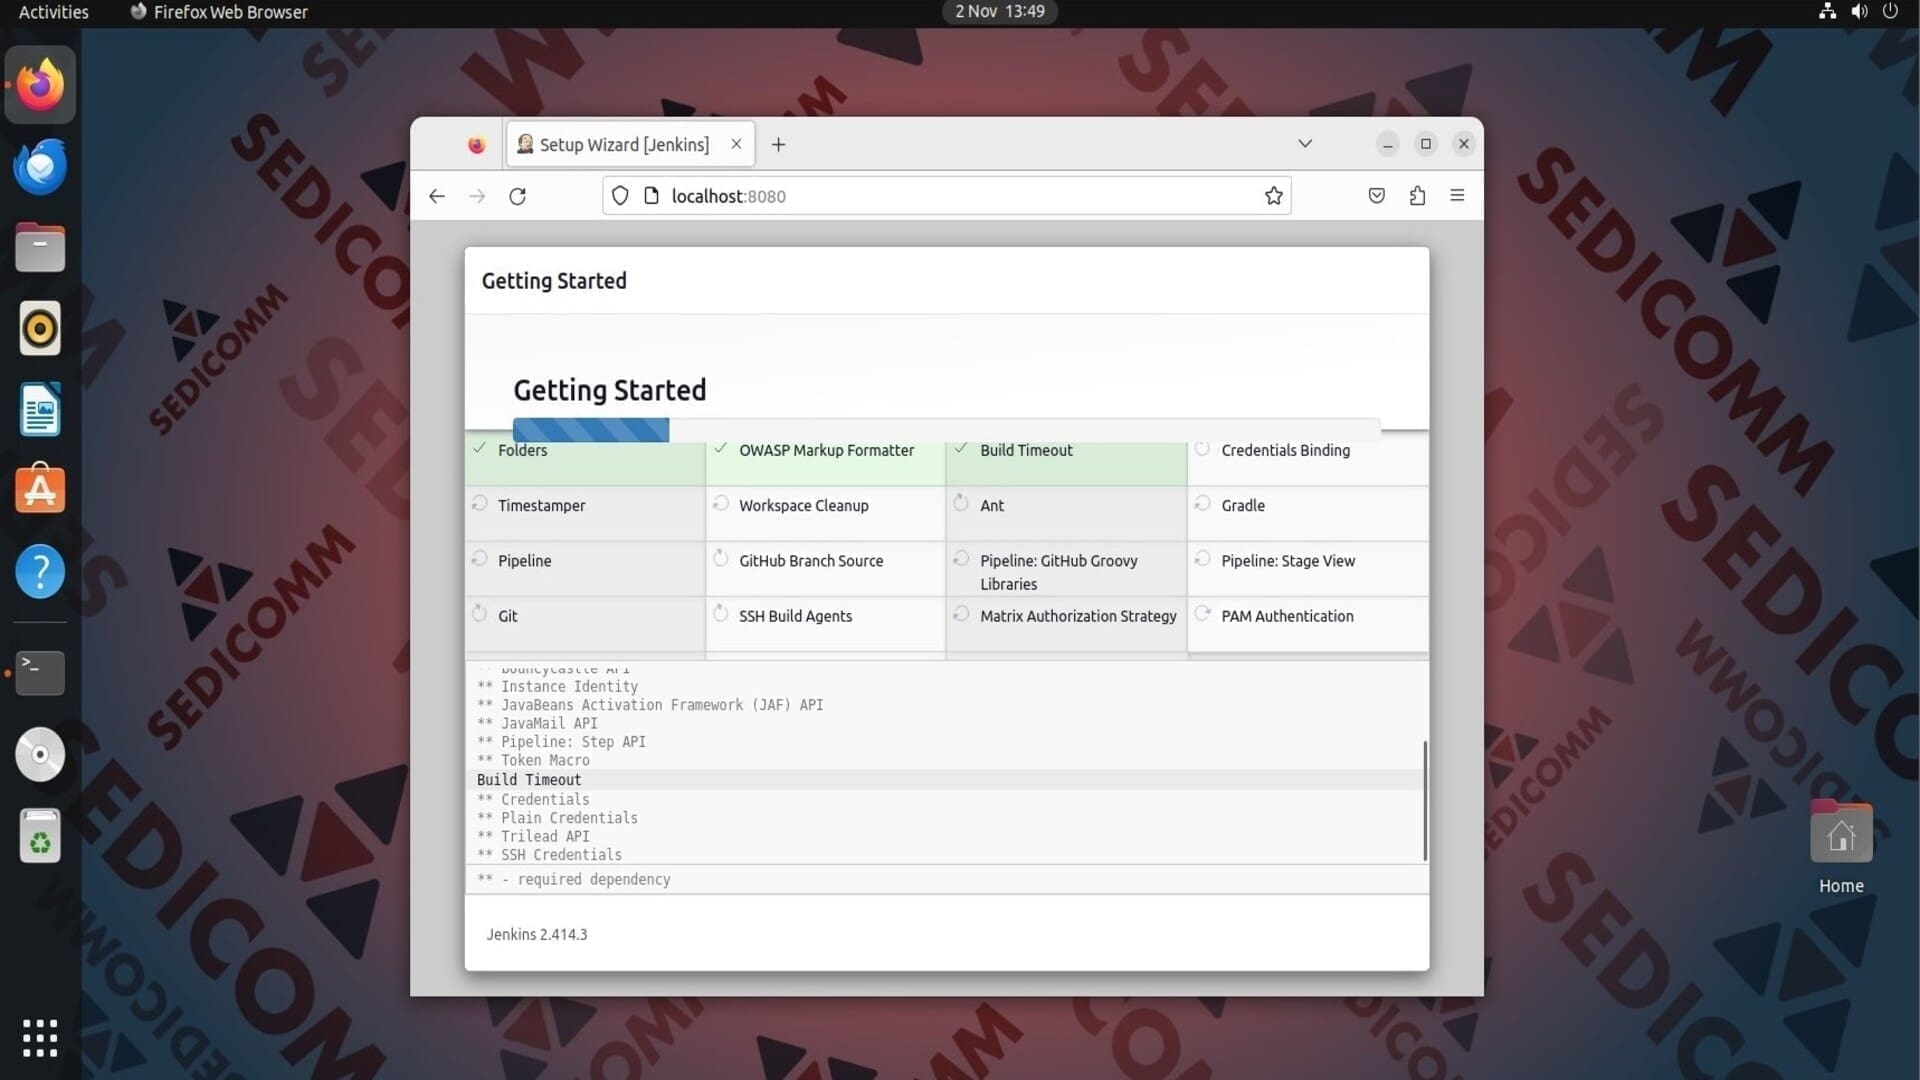Click the Plain Credentials log line
The image size is (1920, 1080).
coord(557,818)
